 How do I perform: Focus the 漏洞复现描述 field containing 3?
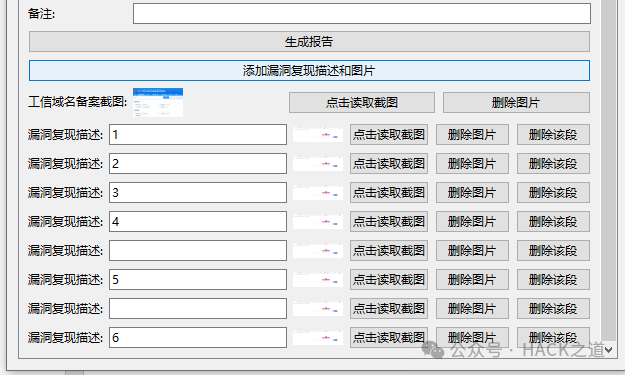click(198, 193)
